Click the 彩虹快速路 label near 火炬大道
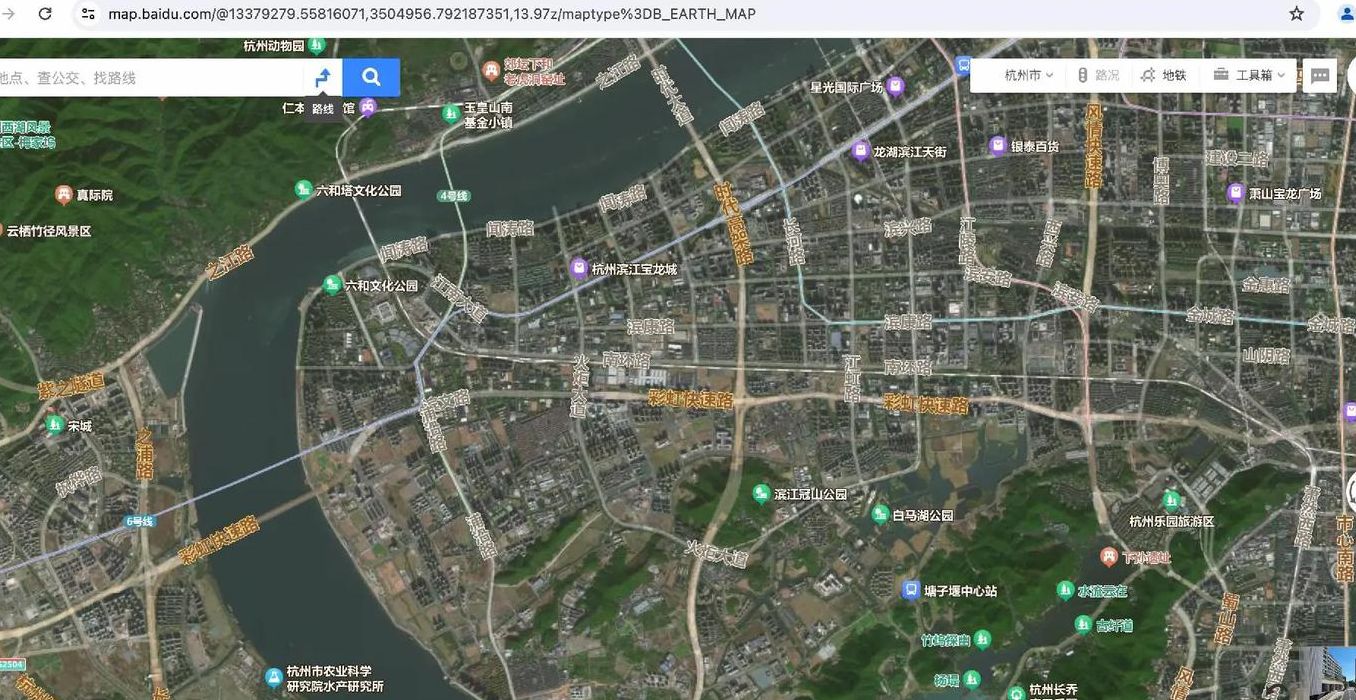The image size is (1356, 700). tap(691, 399)
